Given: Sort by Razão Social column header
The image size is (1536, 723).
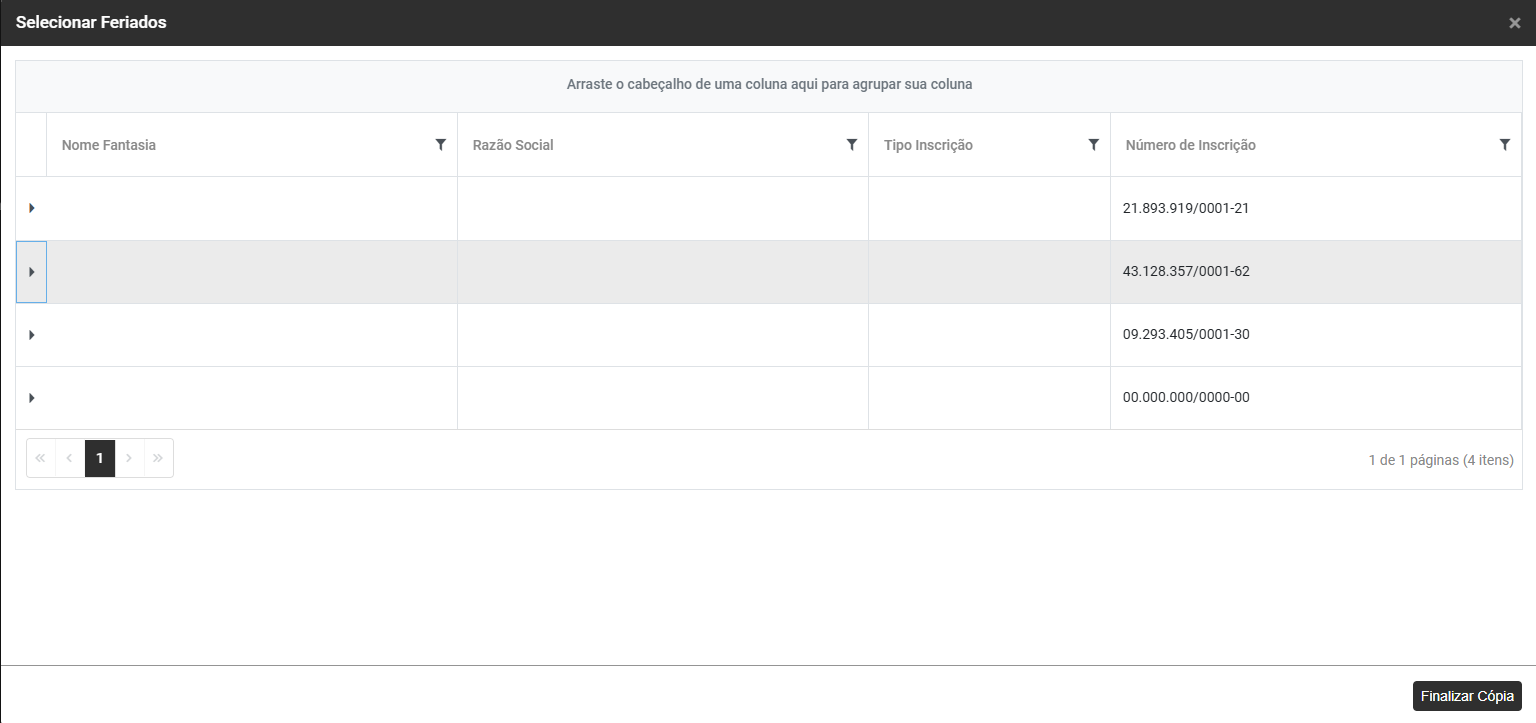Looking at the screenshot, I should tap(513, 145).
